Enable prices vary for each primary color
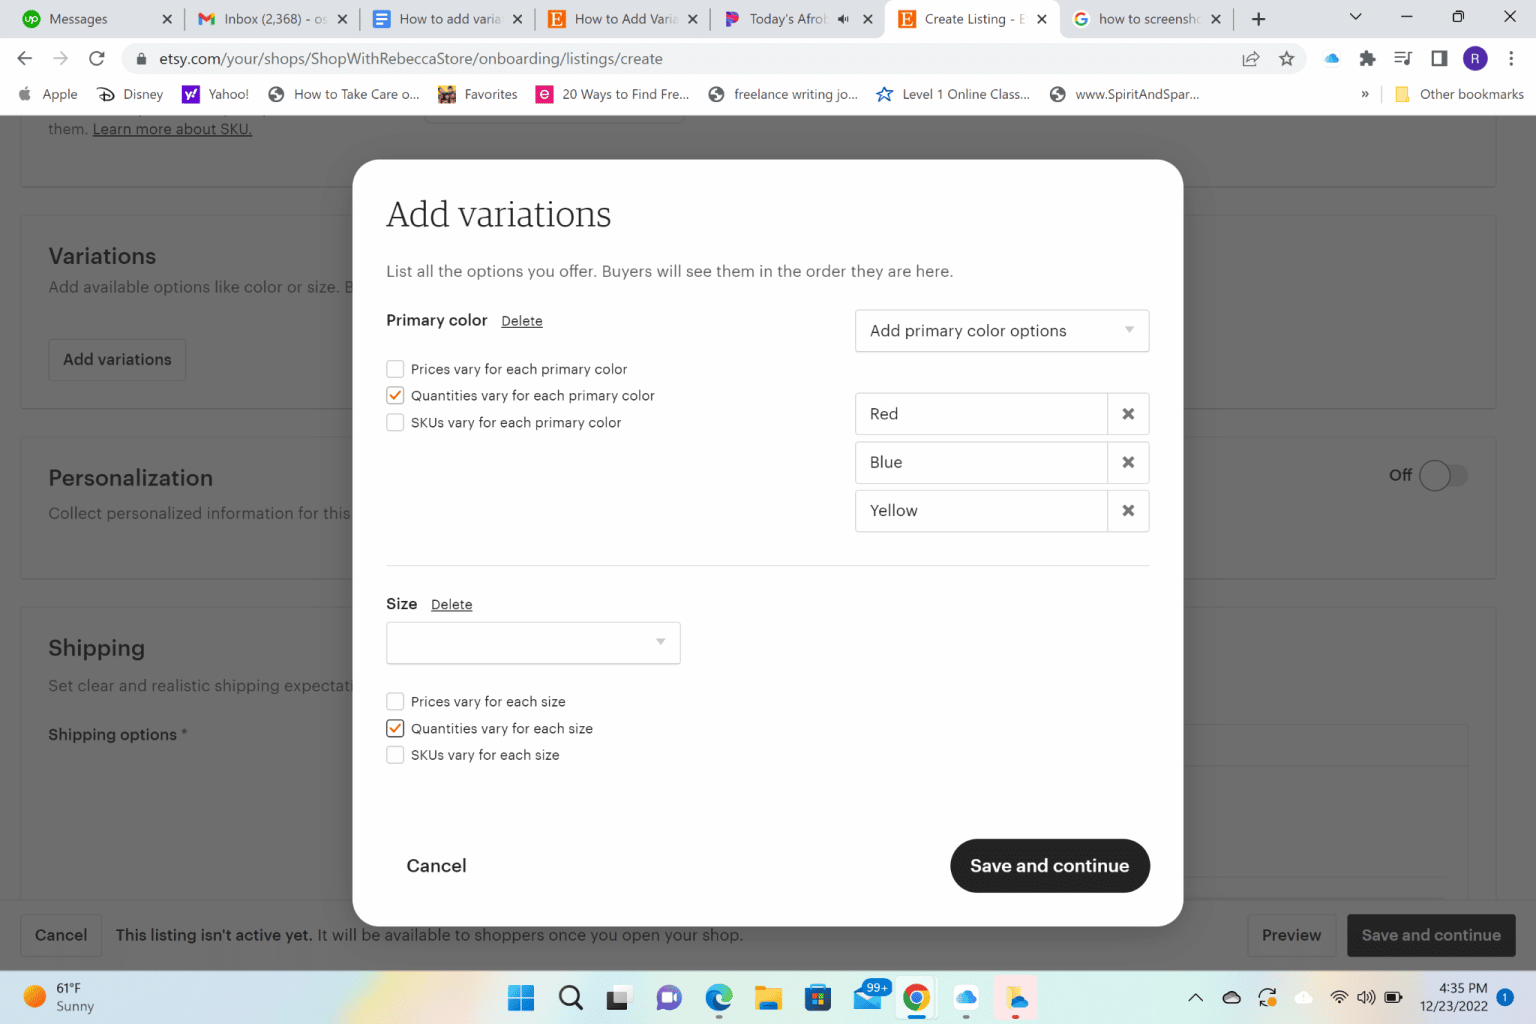This screenshot has width=1536, height=1024. coord(395,368)
